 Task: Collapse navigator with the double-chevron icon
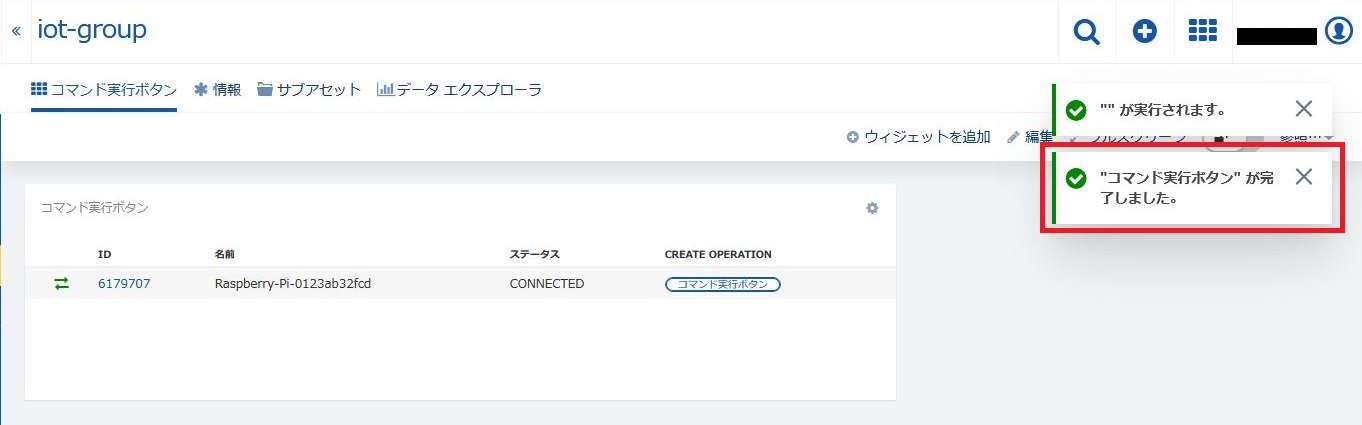pyautogui.click(x=16, y=31)
